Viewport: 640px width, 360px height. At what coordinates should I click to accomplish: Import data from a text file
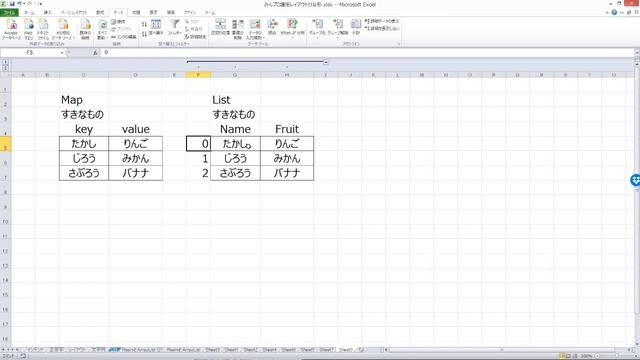click(43, 29)
